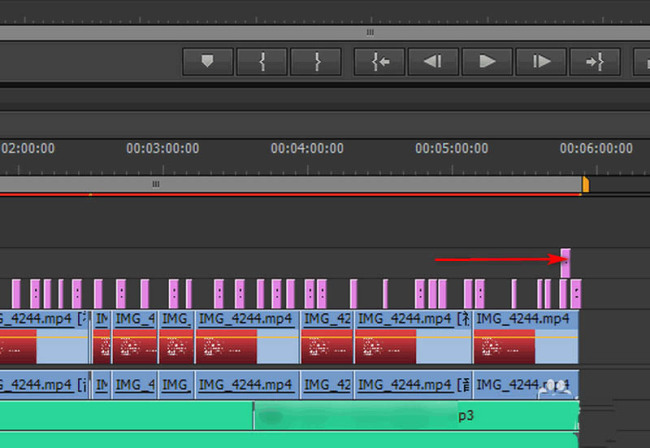Select the last IMG_4244.mp4 video clip
This screenshot has width=650, height=448.
526,337
